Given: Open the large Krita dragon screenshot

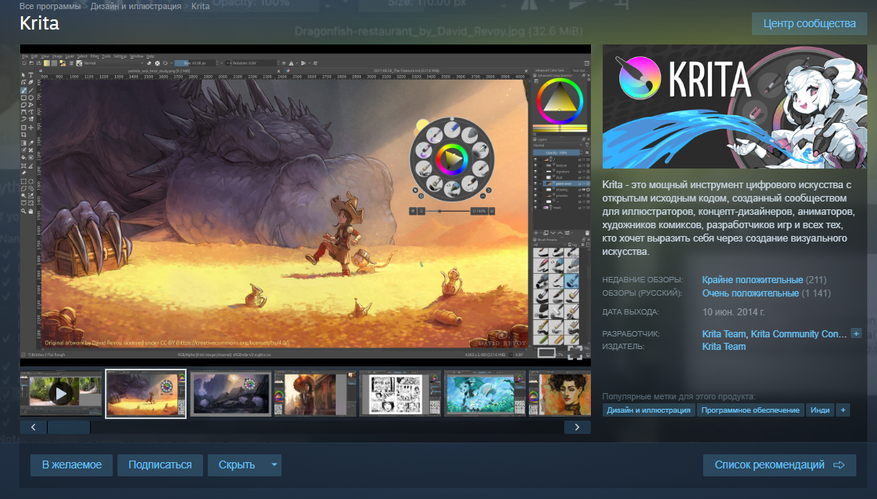Looking at the screenshot, I should click(305, 205).
